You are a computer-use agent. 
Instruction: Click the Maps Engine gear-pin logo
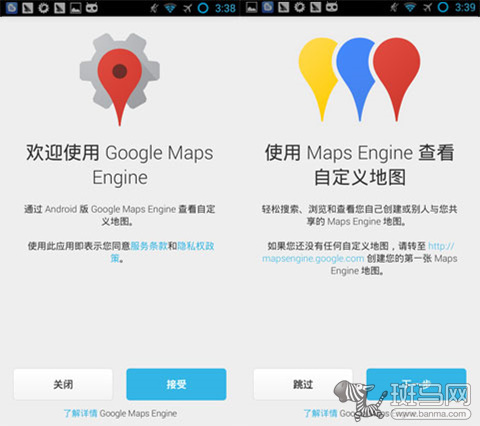[120, 79]
